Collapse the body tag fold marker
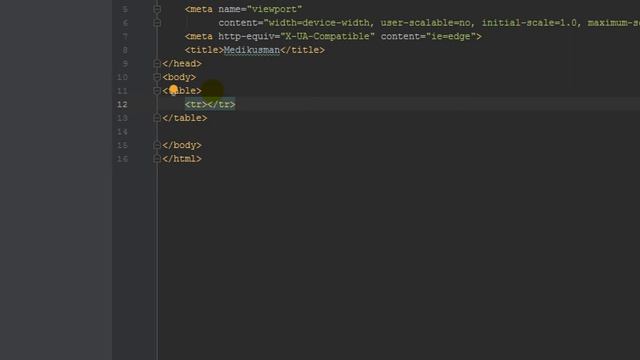Image resolution: width=640 pixels, height=360 pixels. click(157, 77)
